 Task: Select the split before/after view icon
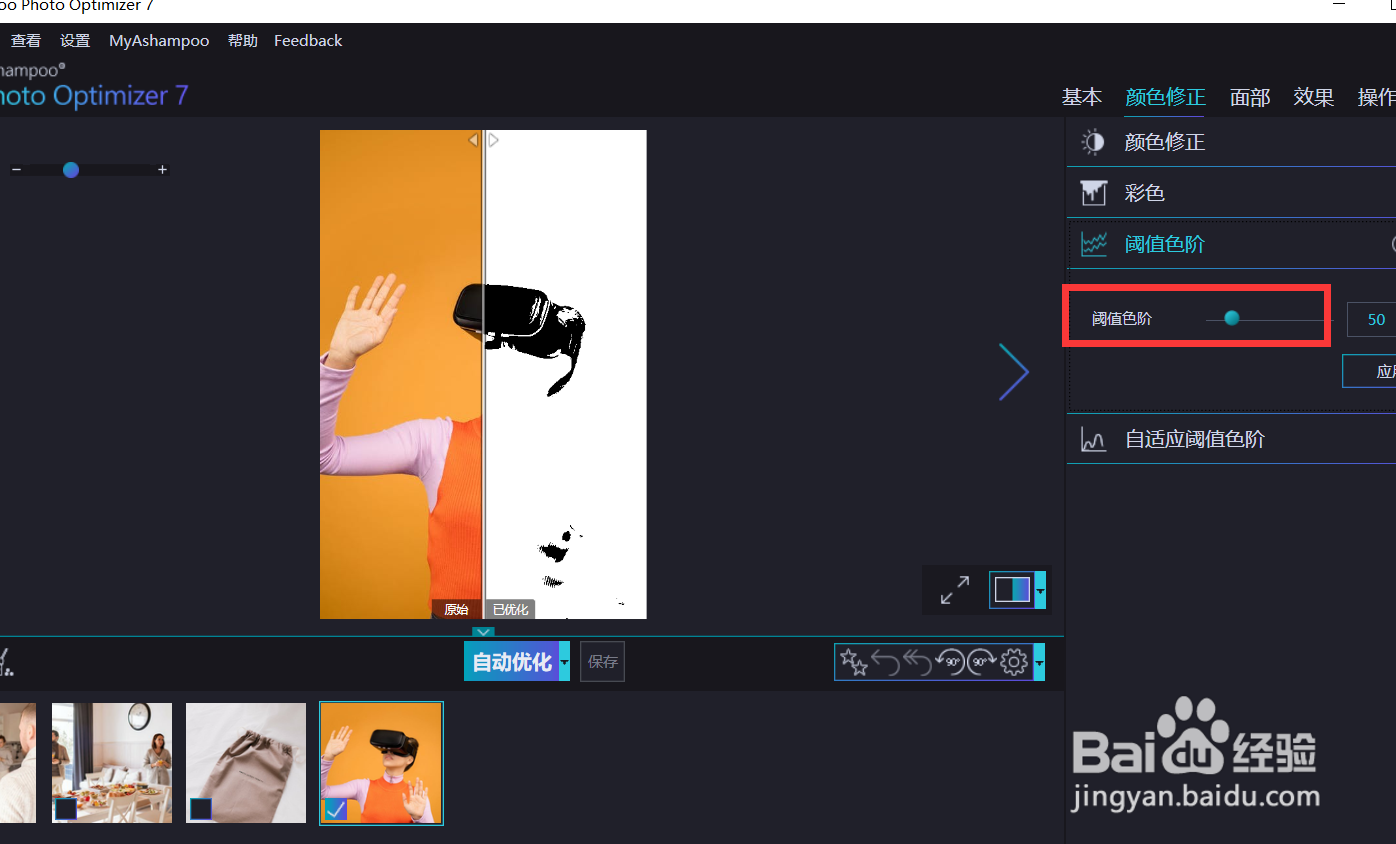(1011, 590)
